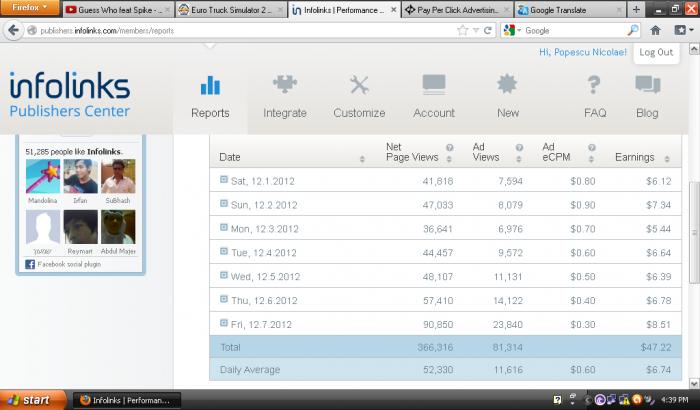Open the search engine dropdown
This screenshot has height=410, width=700.
512,30
